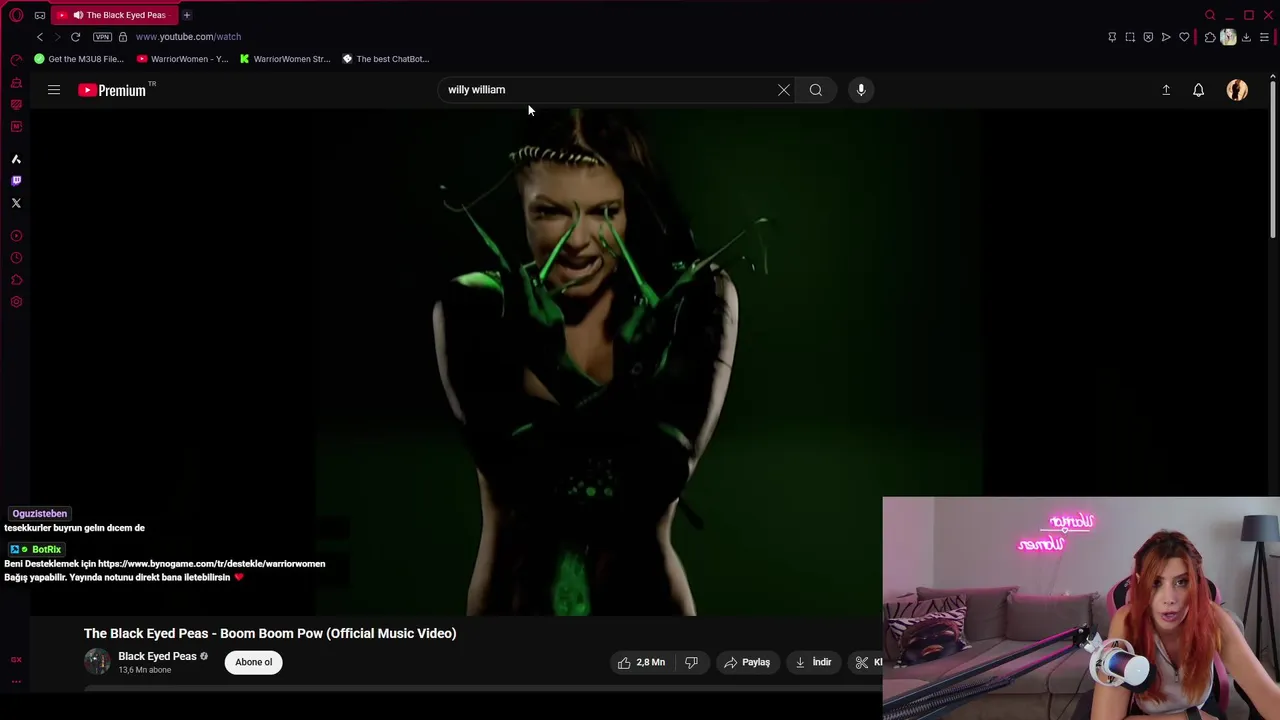Image resolution: width=1280 pixels, height=720 pixels.
Task: Open a new tab with plus
Action: pyautogui.click(x=186, y=15)
